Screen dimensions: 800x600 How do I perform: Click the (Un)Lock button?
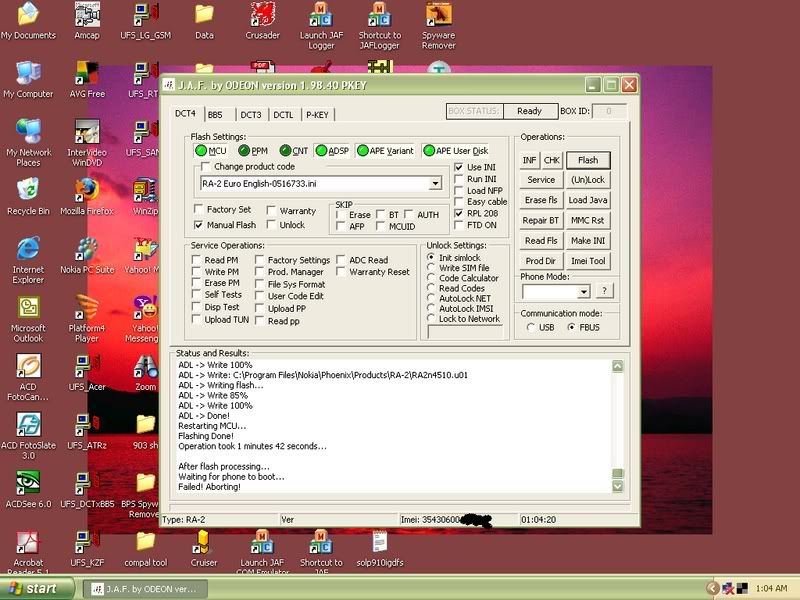tap(588, 180)
